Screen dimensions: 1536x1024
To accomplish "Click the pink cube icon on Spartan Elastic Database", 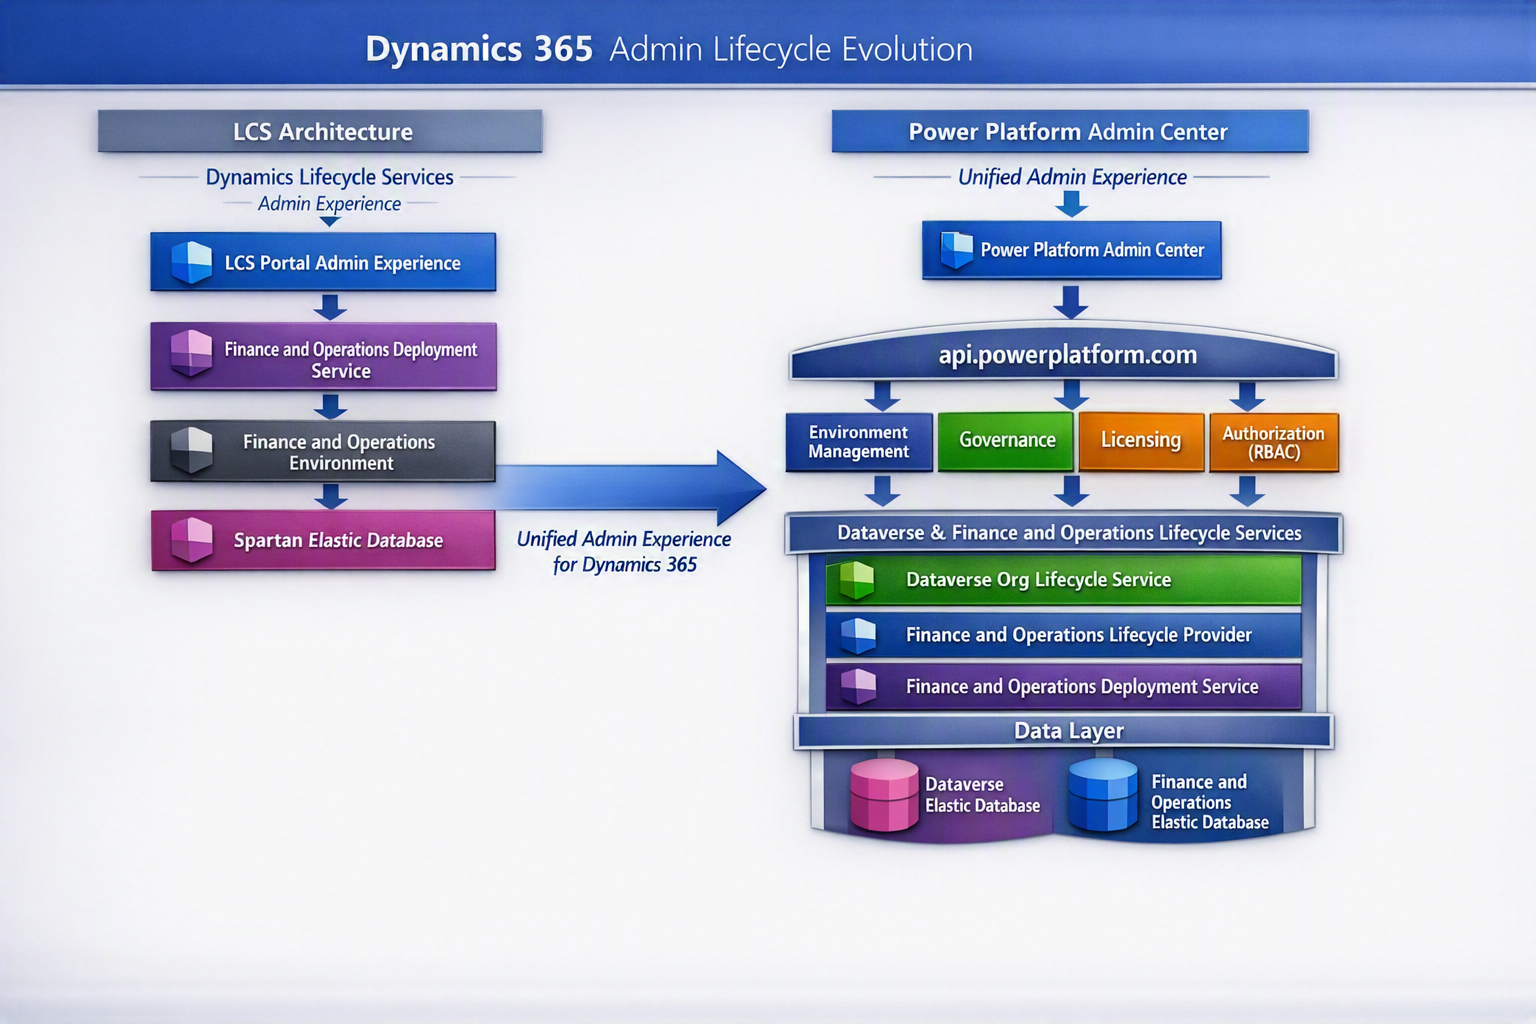I will (191, 540).
